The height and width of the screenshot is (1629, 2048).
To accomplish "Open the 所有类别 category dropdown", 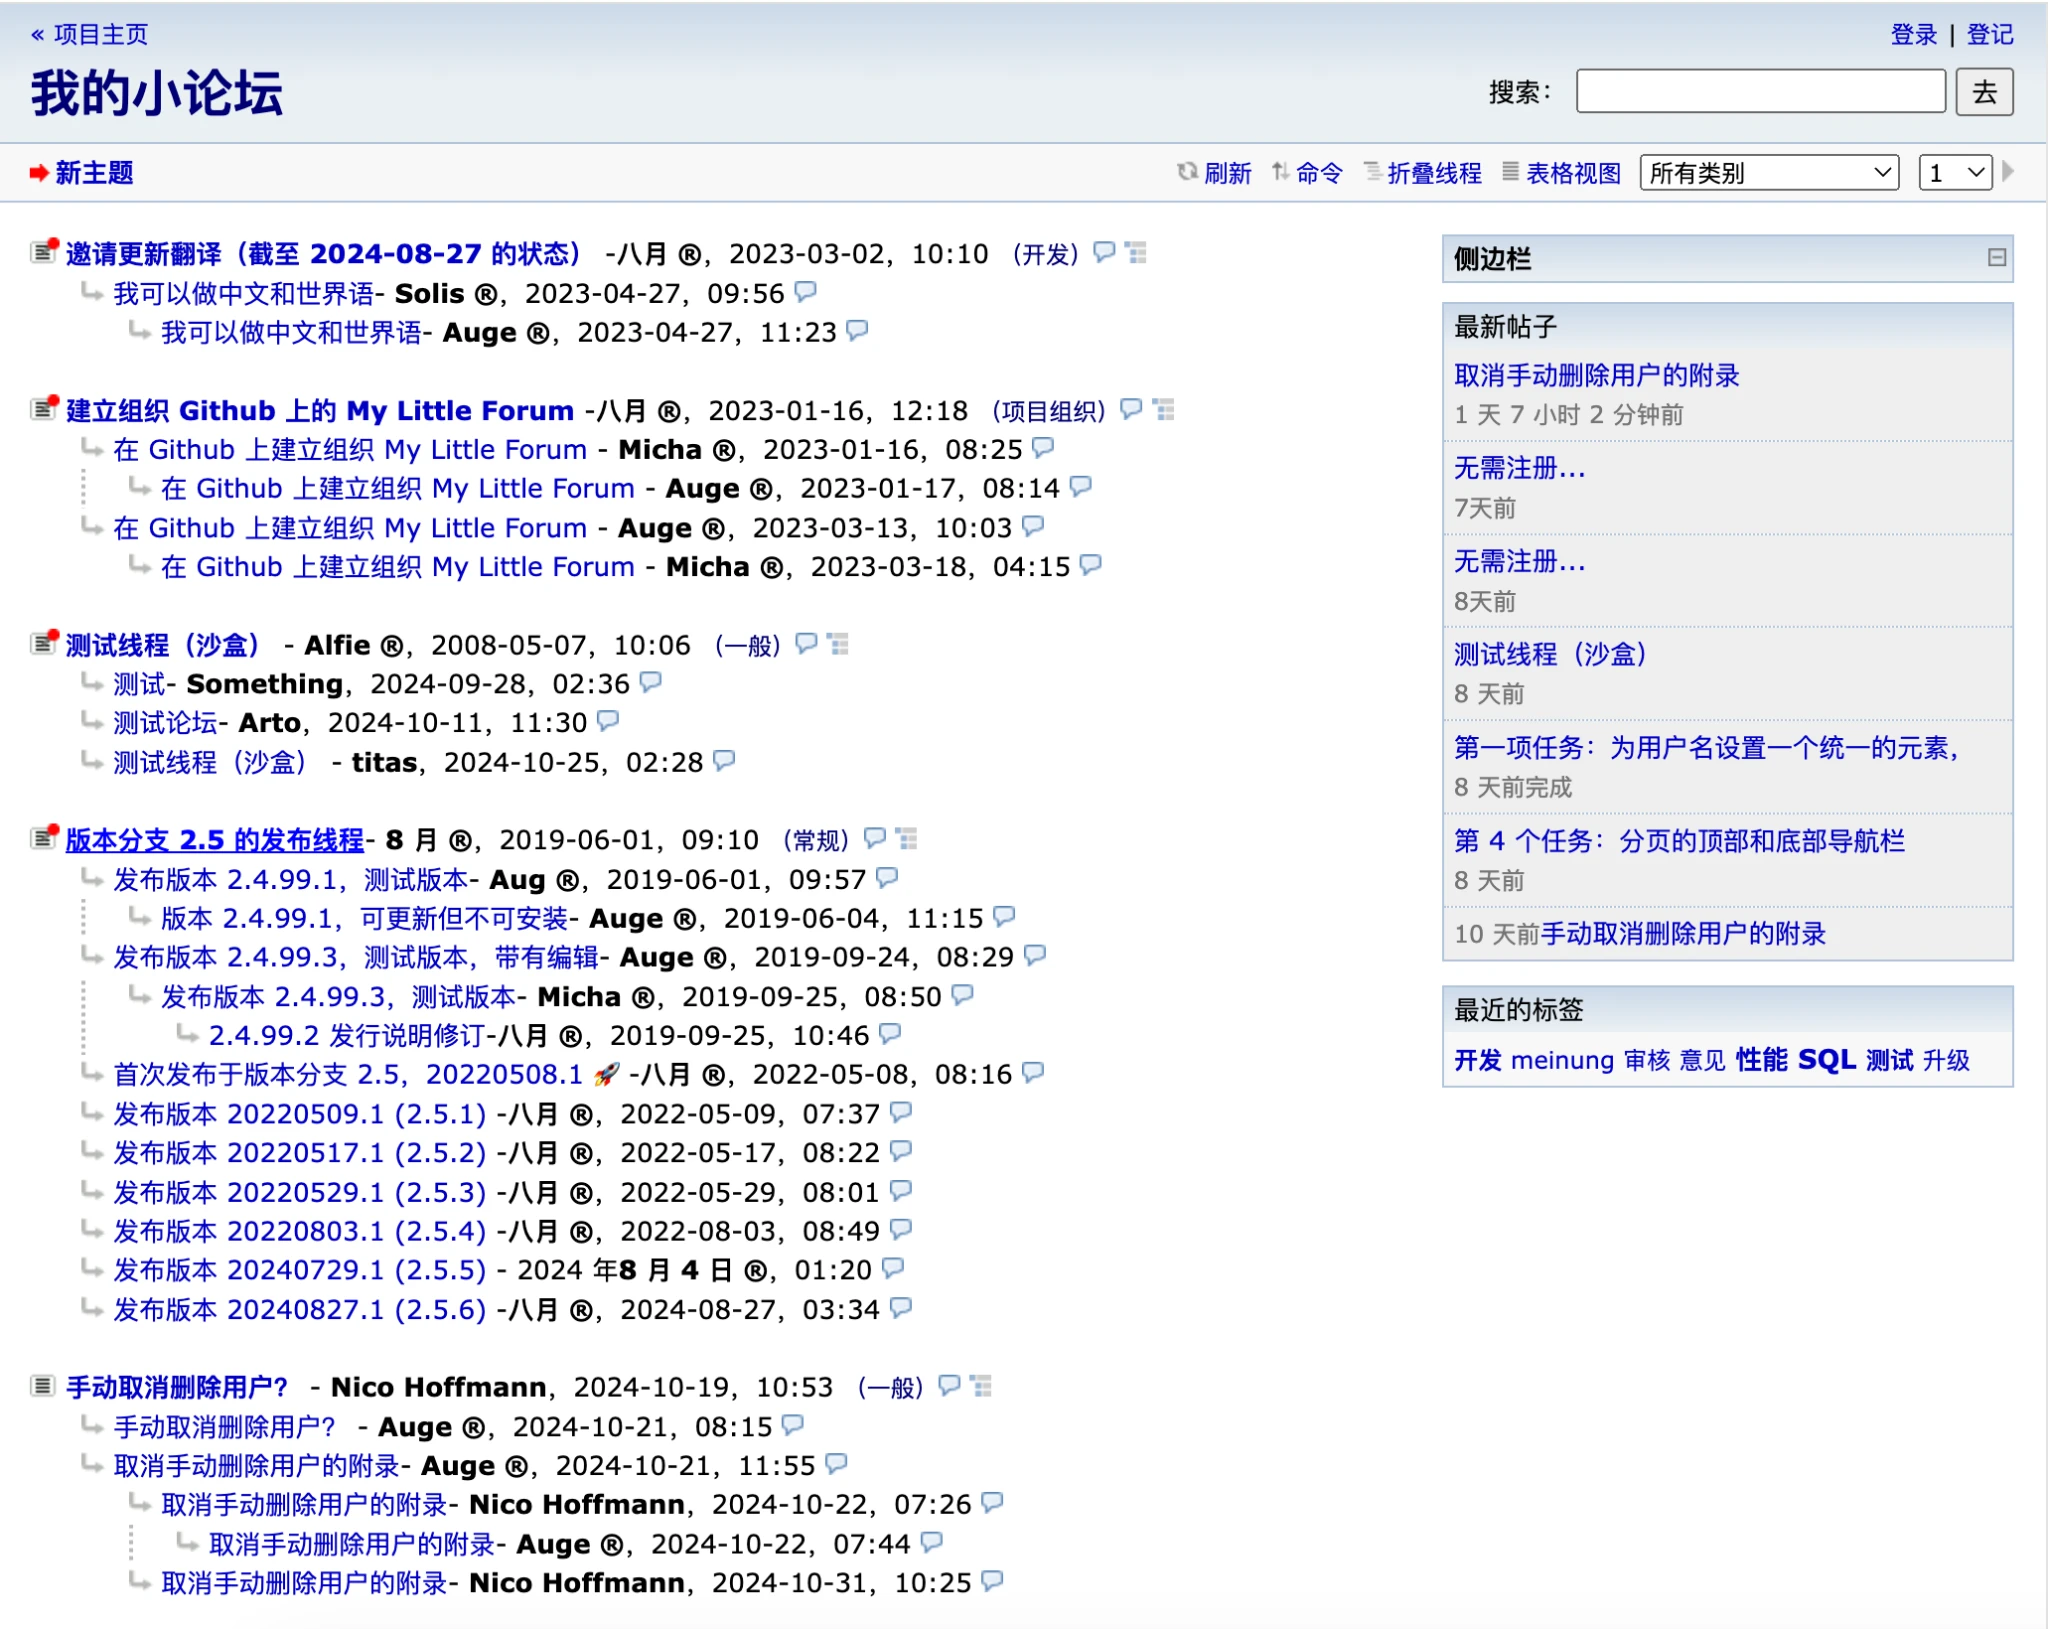I will click(x=1768, y=173).
